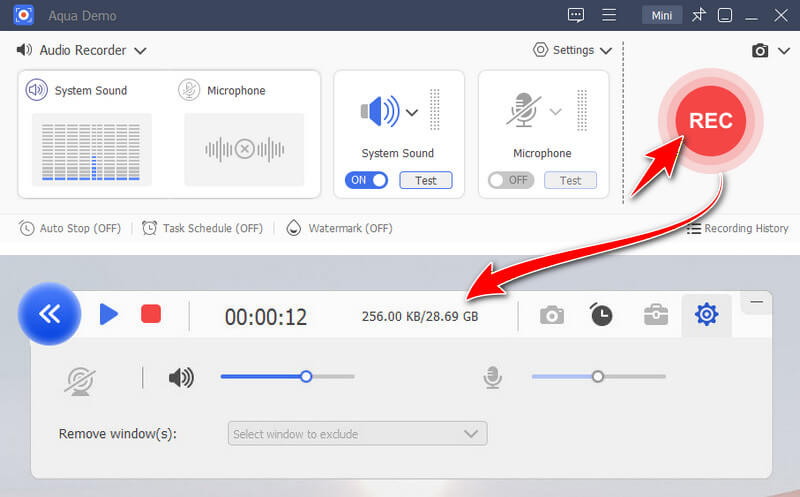Start recording with the REC button
800x497 pixels.
[x=711, y=121]
